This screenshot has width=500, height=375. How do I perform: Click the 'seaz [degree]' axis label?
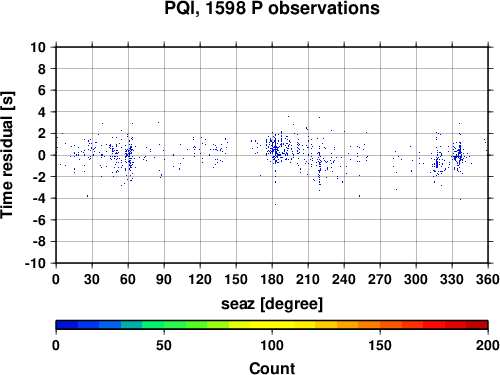[272, 304]
